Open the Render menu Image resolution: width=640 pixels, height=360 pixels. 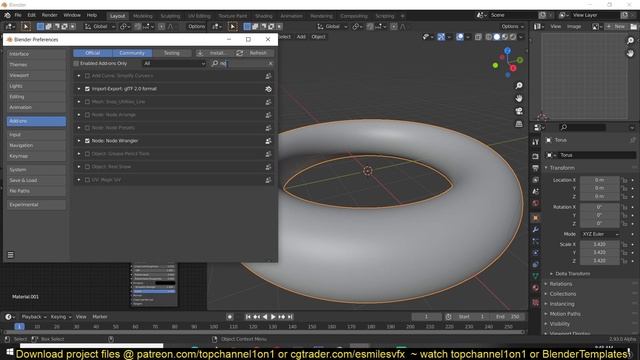pyautogui.click(x=50, y=15)
